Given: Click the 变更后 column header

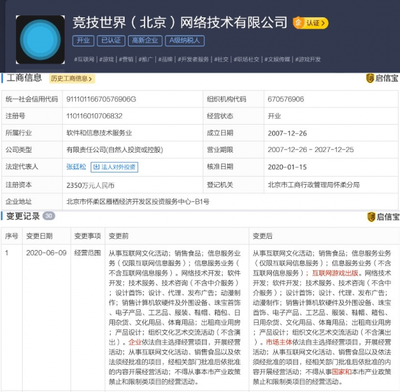Looking at the screenshot, I should pos(263,236).
